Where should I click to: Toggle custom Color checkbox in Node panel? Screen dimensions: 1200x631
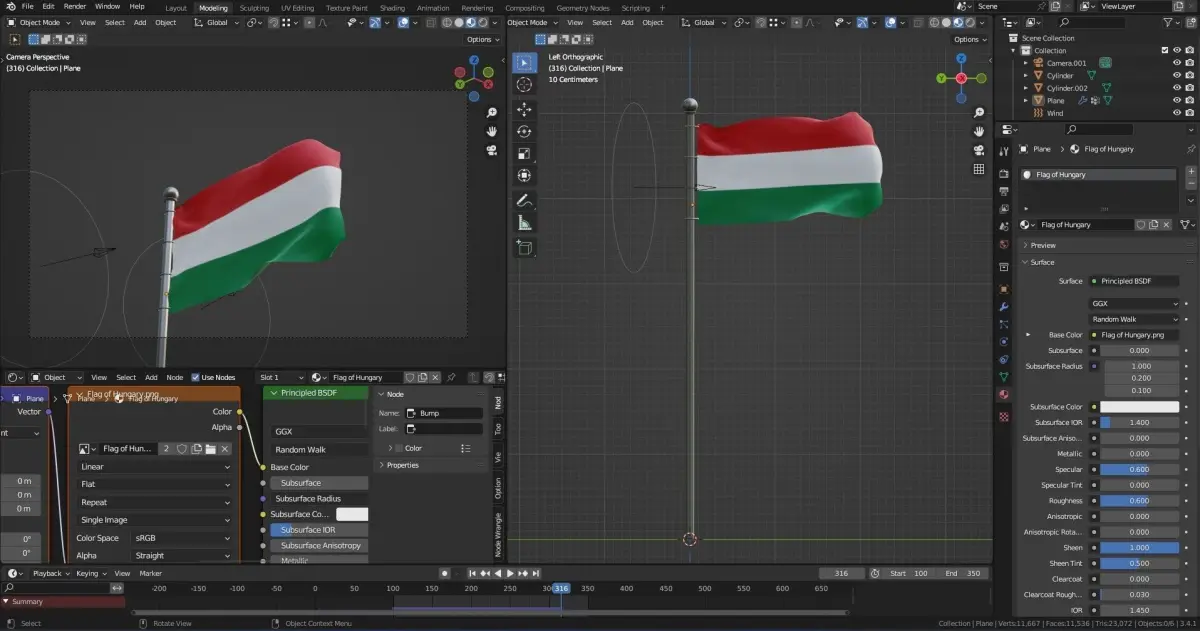click(x=399, y=448)
